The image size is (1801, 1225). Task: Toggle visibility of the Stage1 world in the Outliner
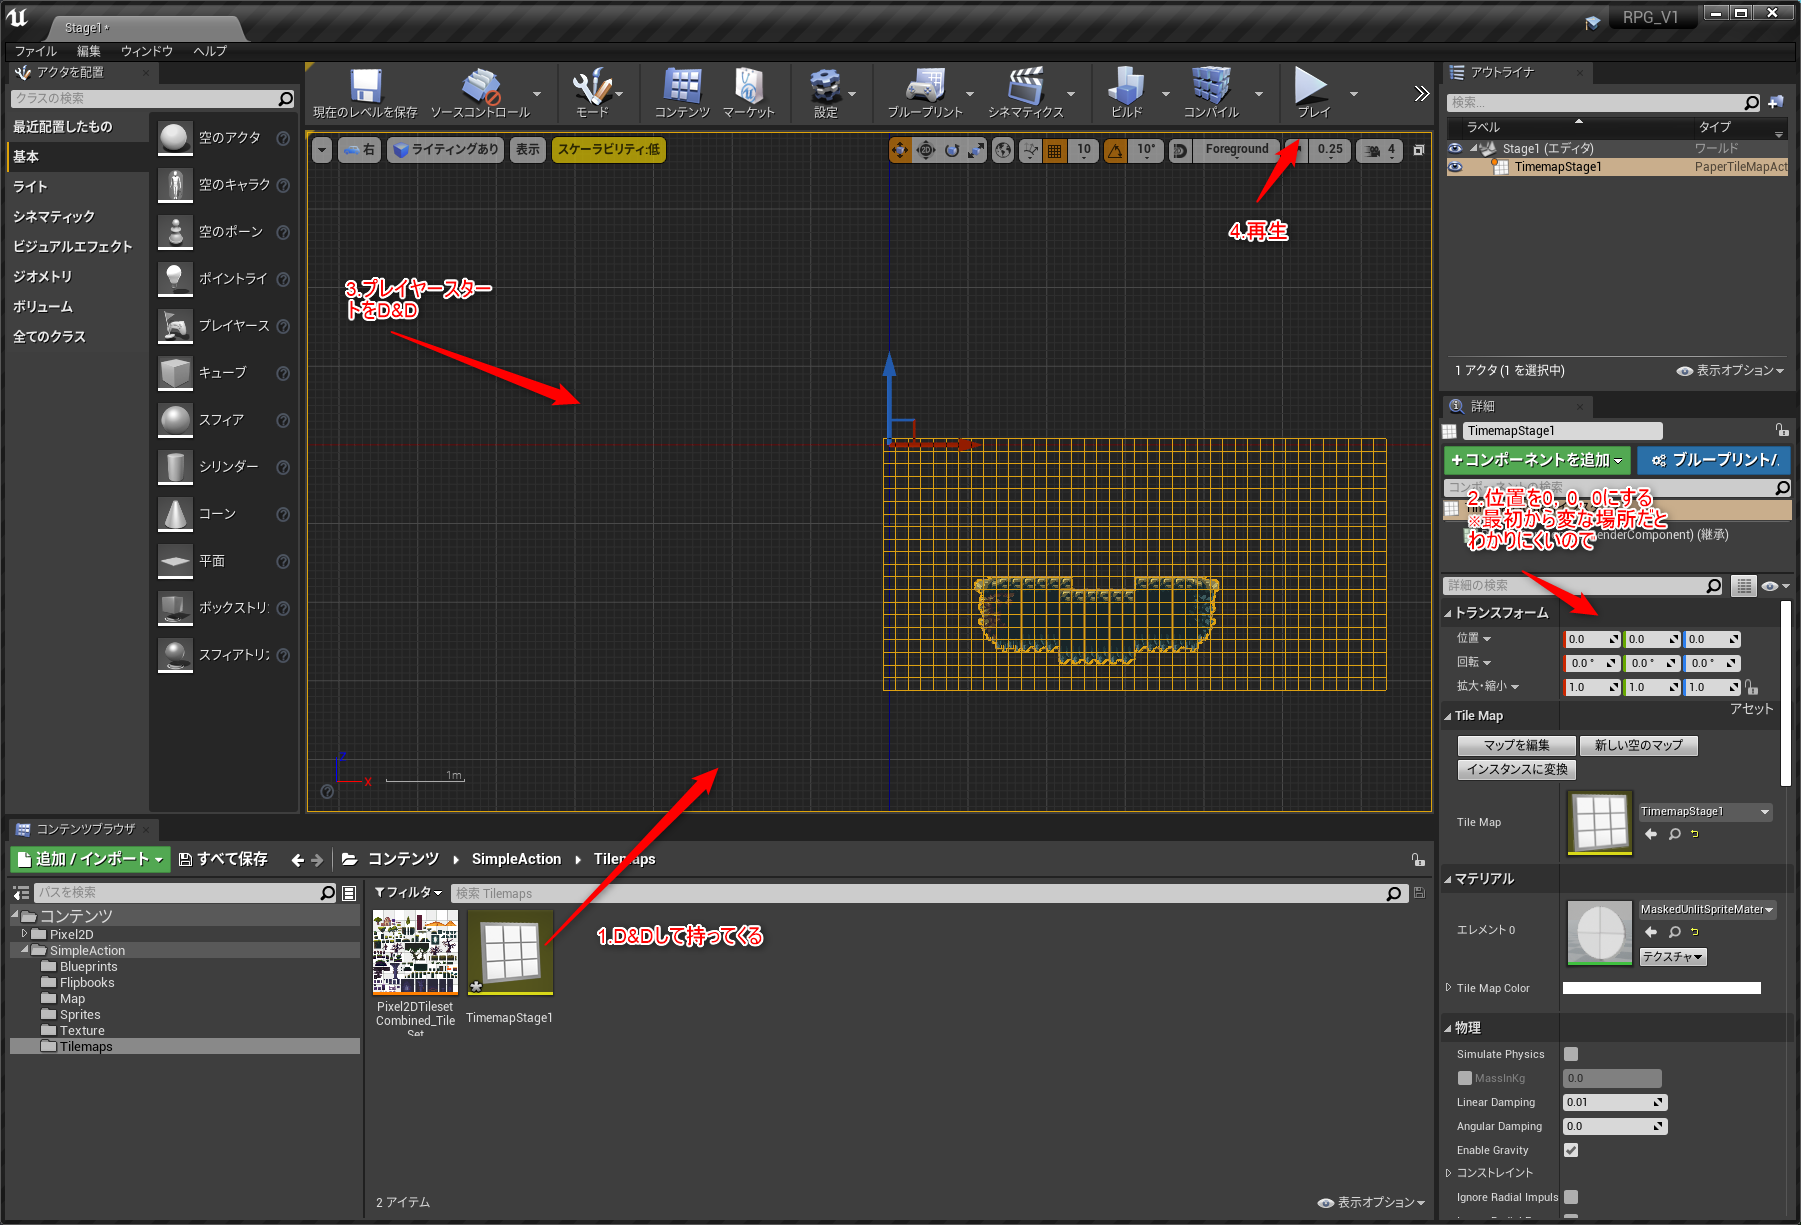click(x=1455, y=148)
